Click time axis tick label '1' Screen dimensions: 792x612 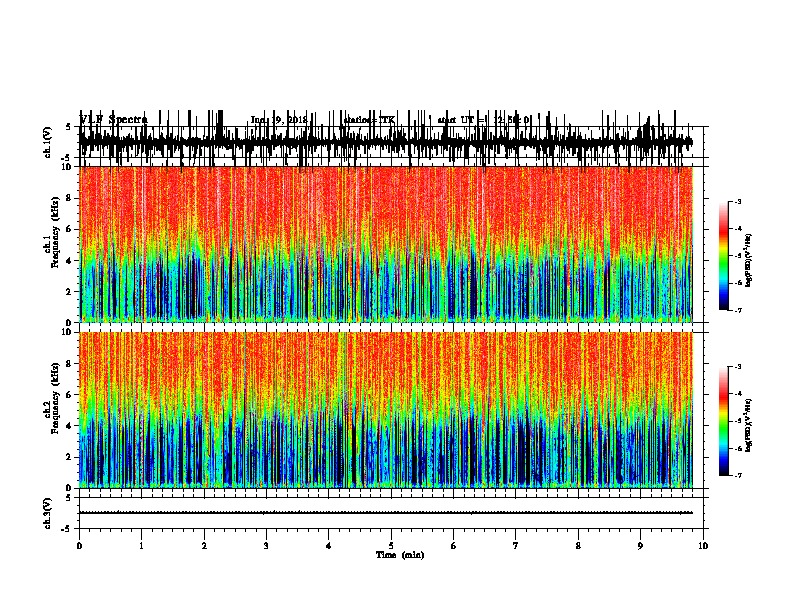[141, 546]
